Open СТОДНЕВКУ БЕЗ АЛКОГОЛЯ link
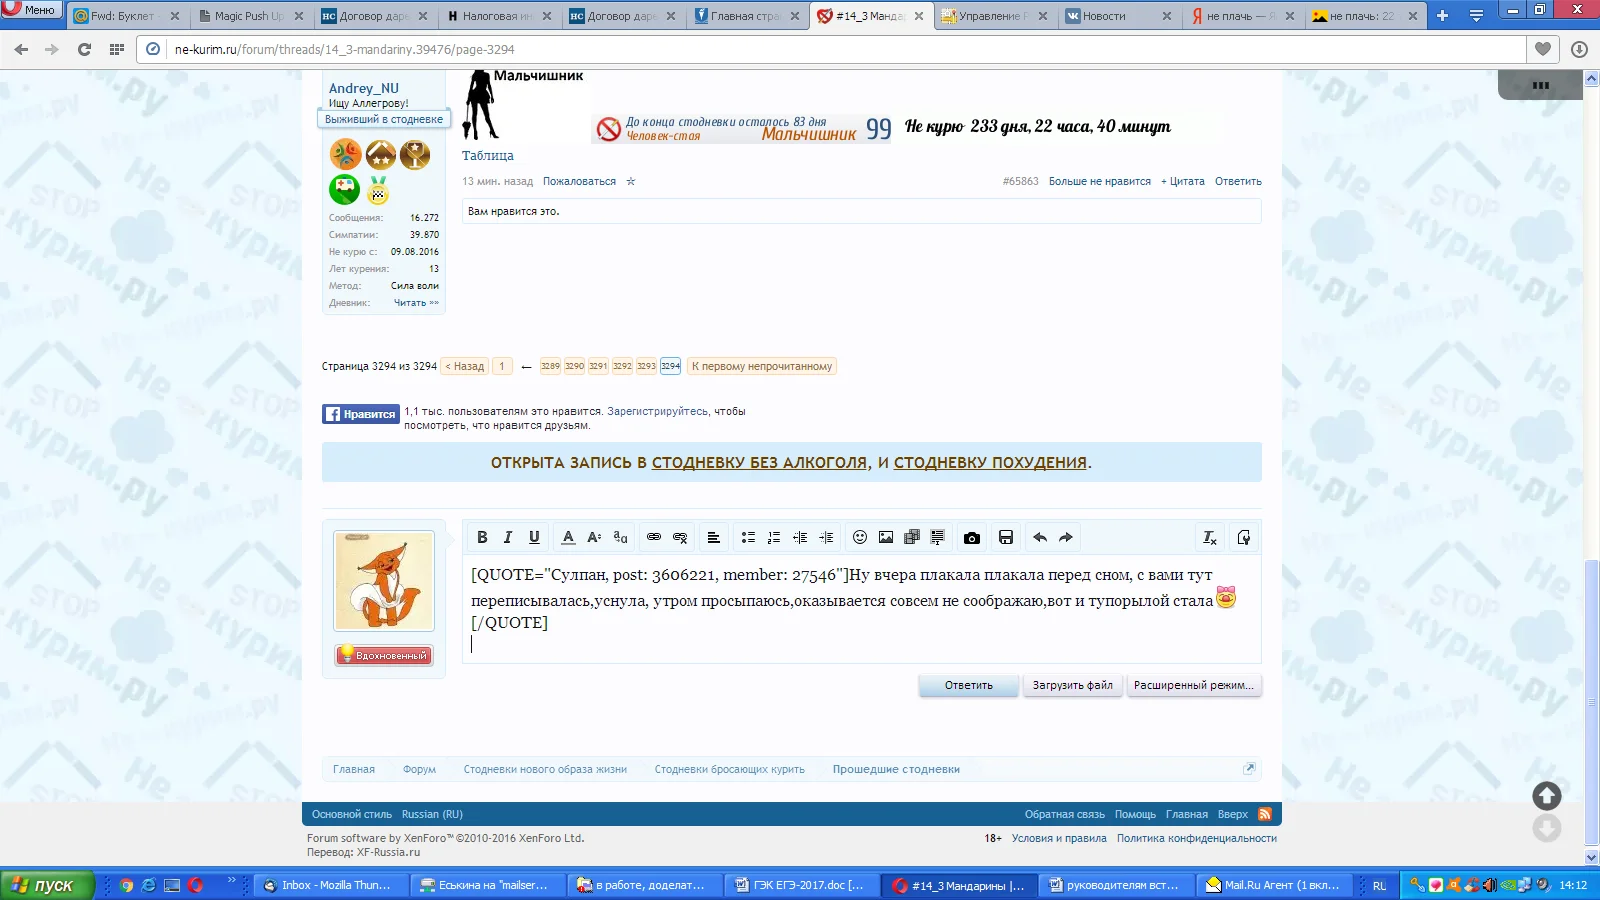 tap(759, 462)
